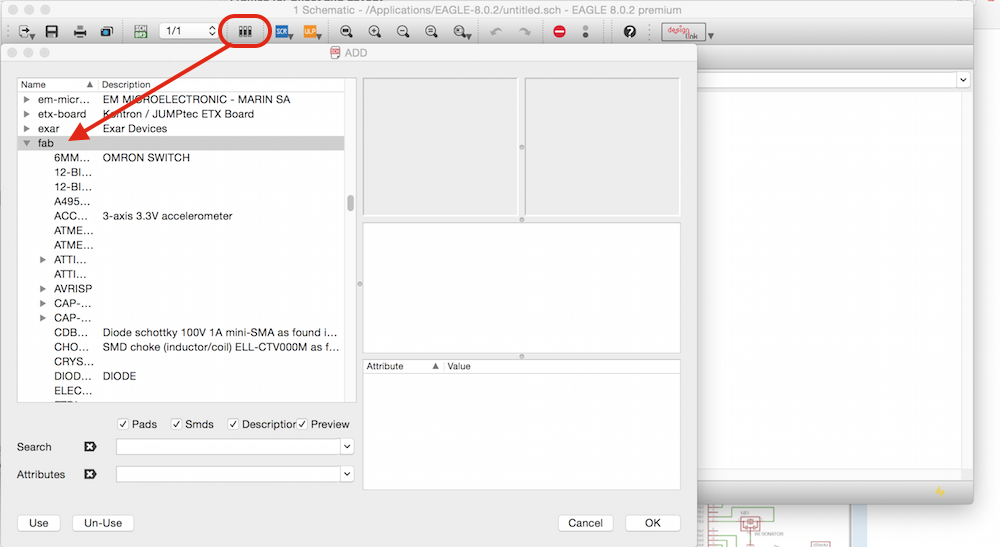Select the exar library name
Viewport: 1000px width, 547px height.
(48, 129)
